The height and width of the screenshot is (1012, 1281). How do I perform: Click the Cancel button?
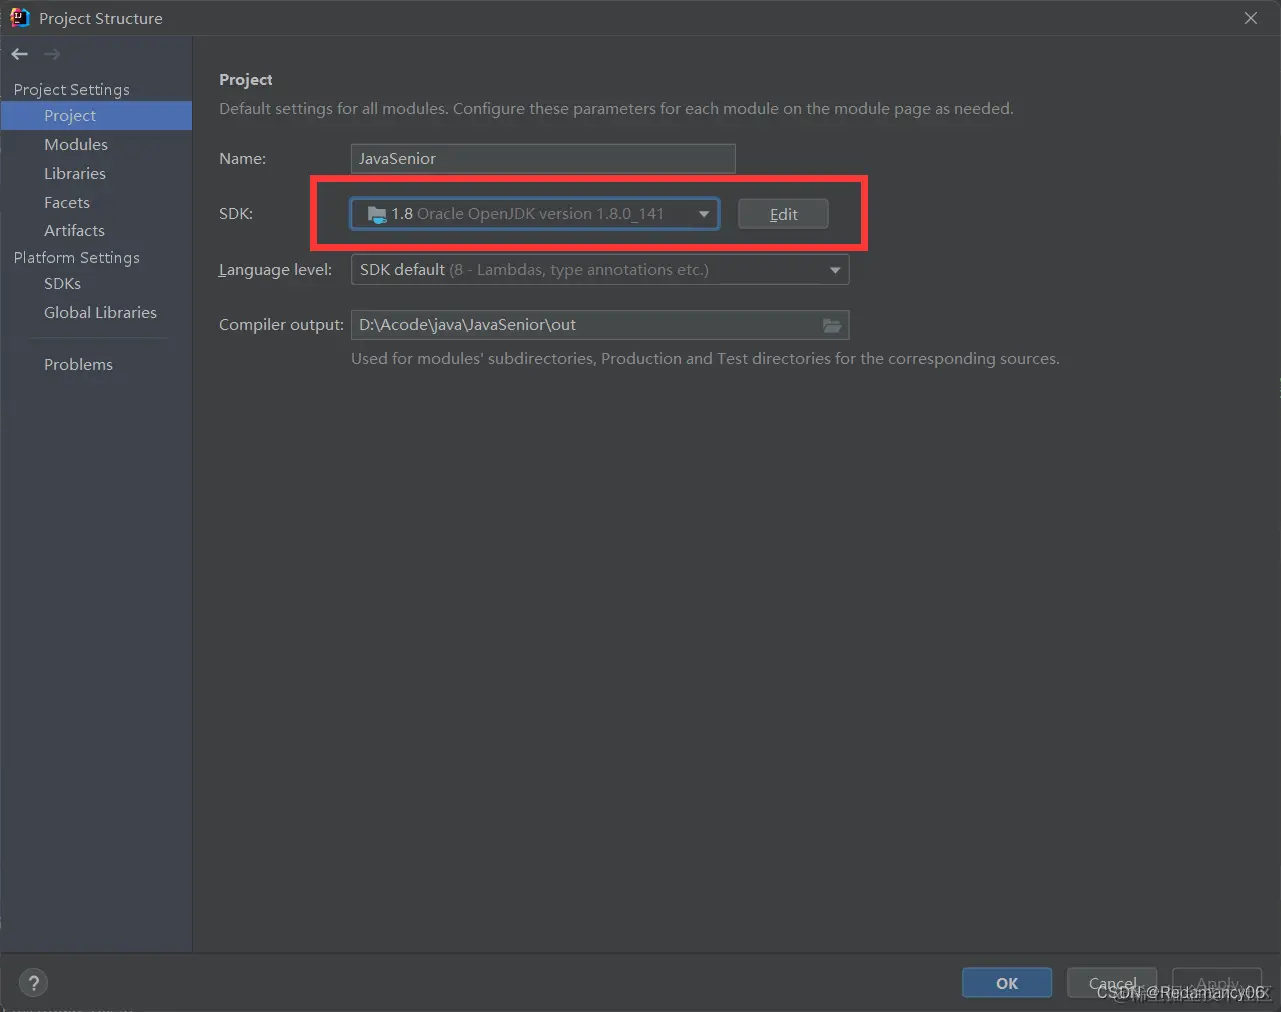pos(1112,983)
